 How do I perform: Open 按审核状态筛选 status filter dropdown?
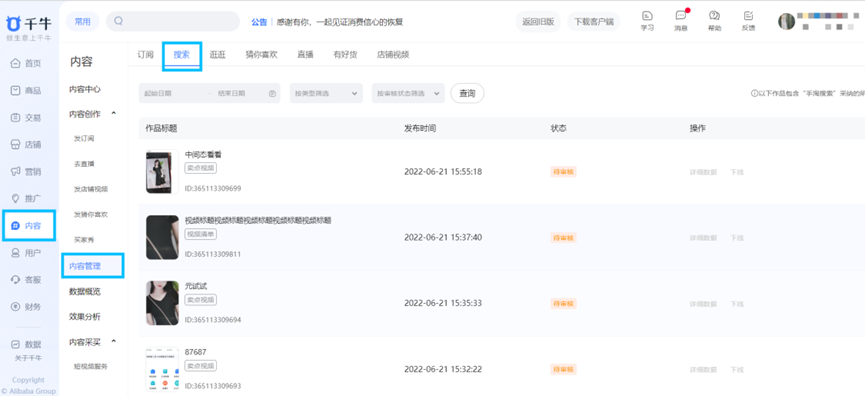click(x=408, y=94)
